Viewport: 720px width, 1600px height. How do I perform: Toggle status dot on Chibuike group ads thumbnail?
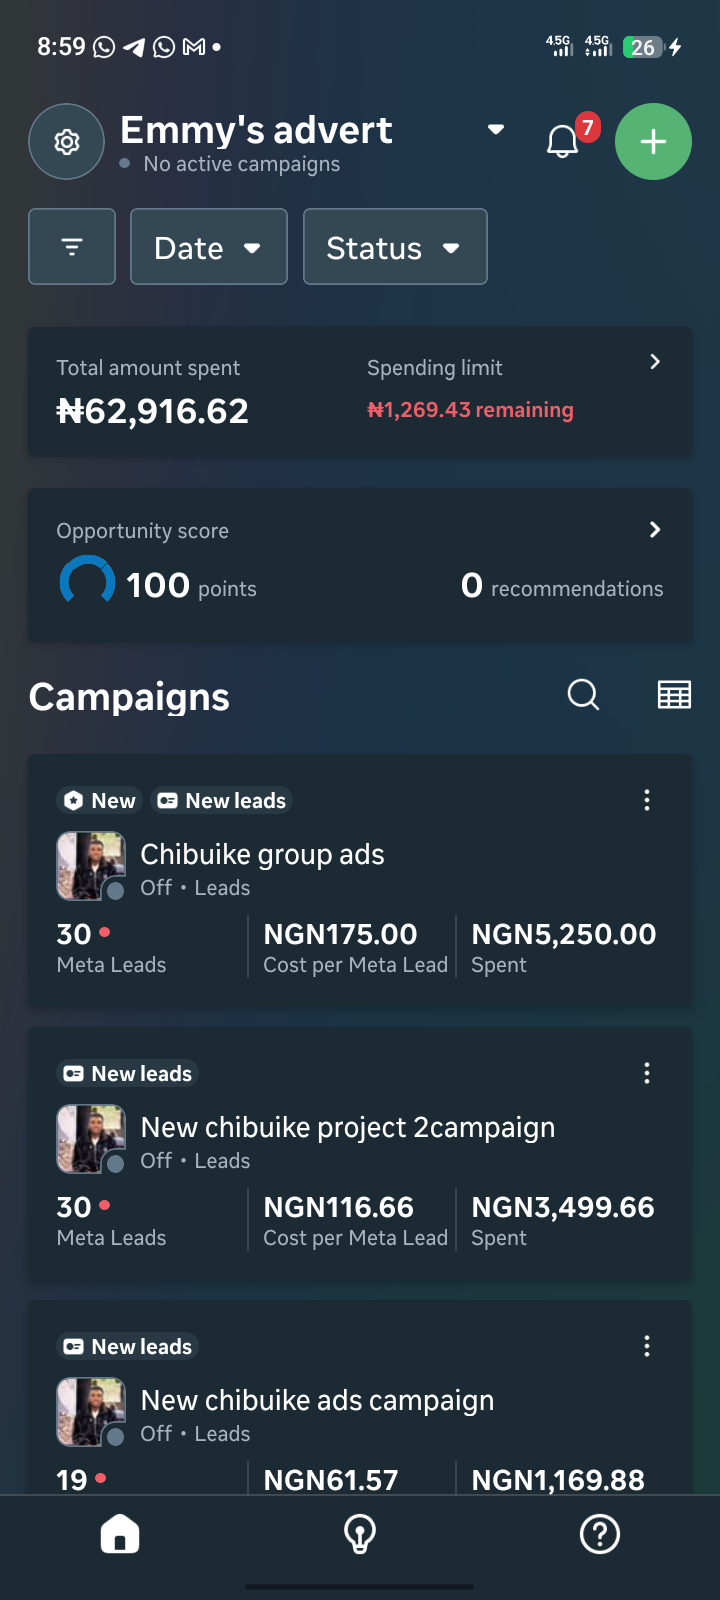pyautogui.click(x=115, y=890)
